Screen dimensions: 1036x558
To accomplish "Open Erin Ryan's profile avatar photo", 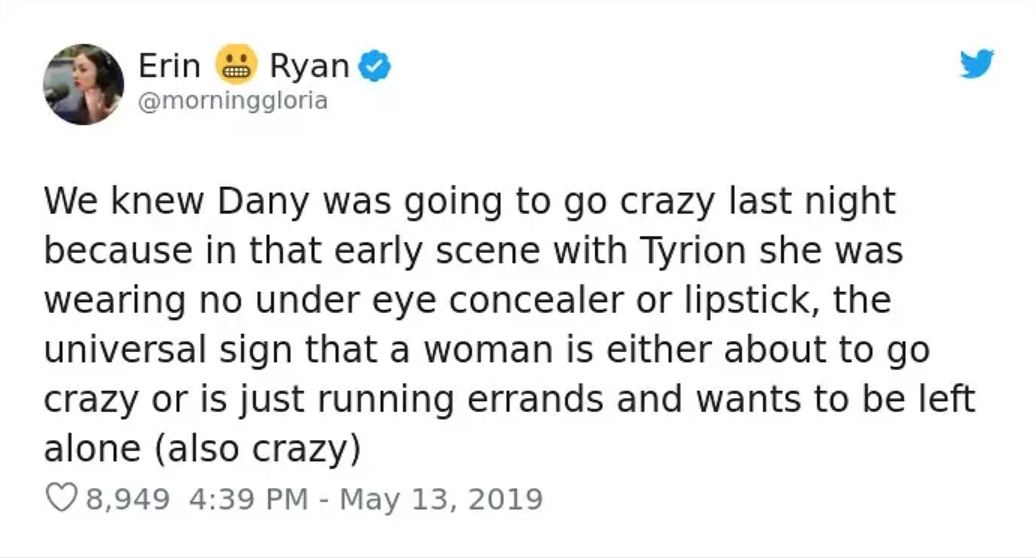I will (83, 84).
